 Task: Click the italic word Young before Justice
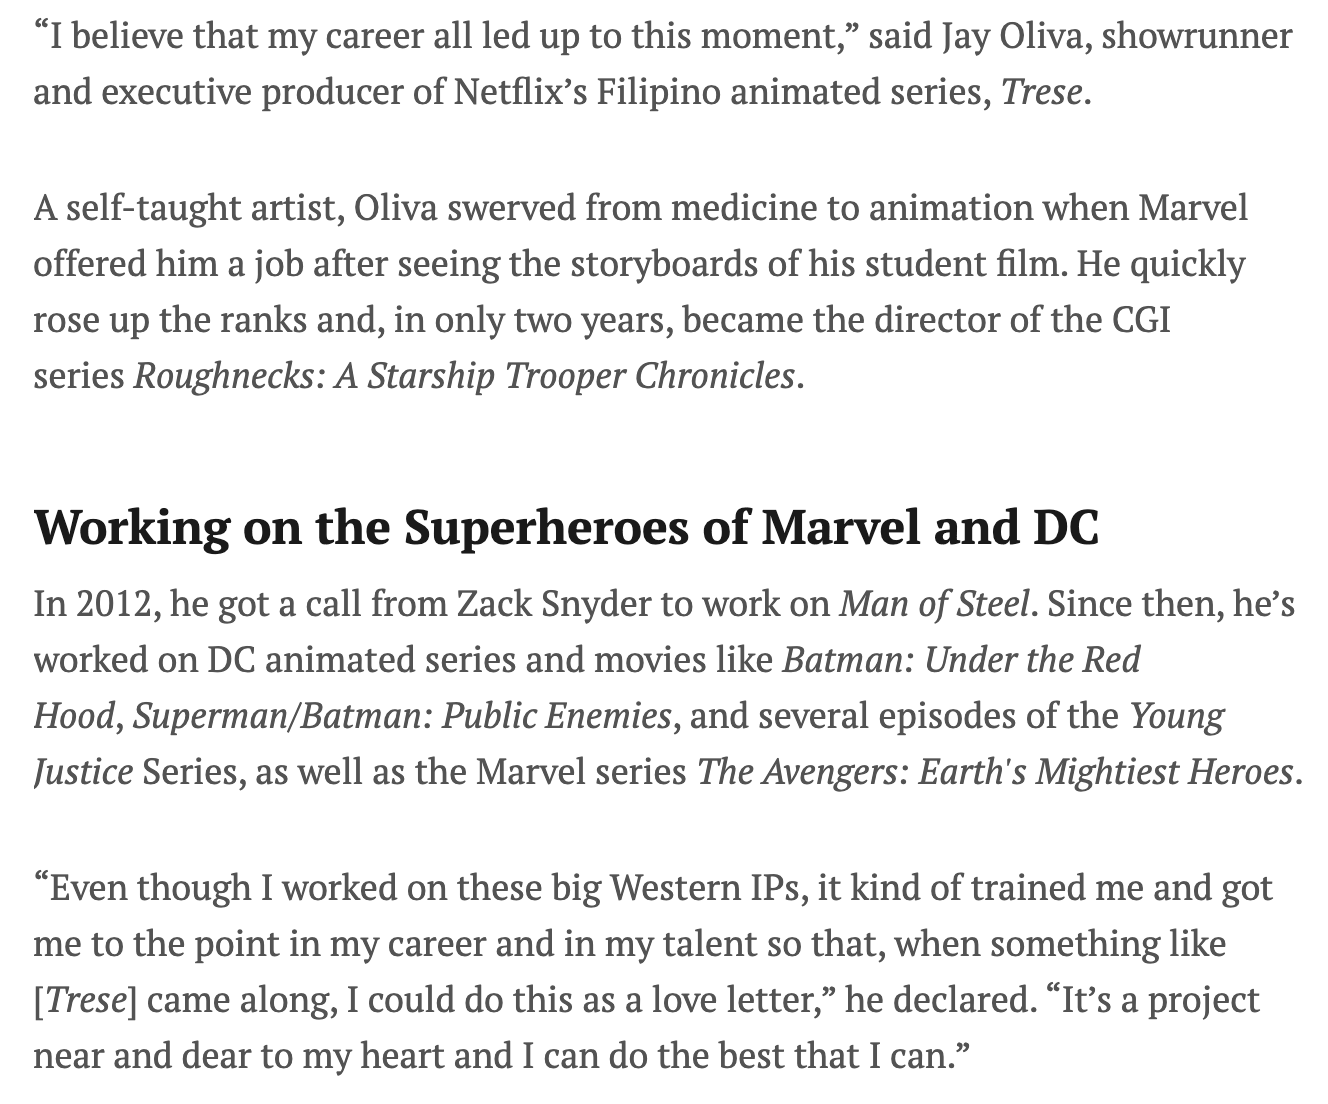1177,716
